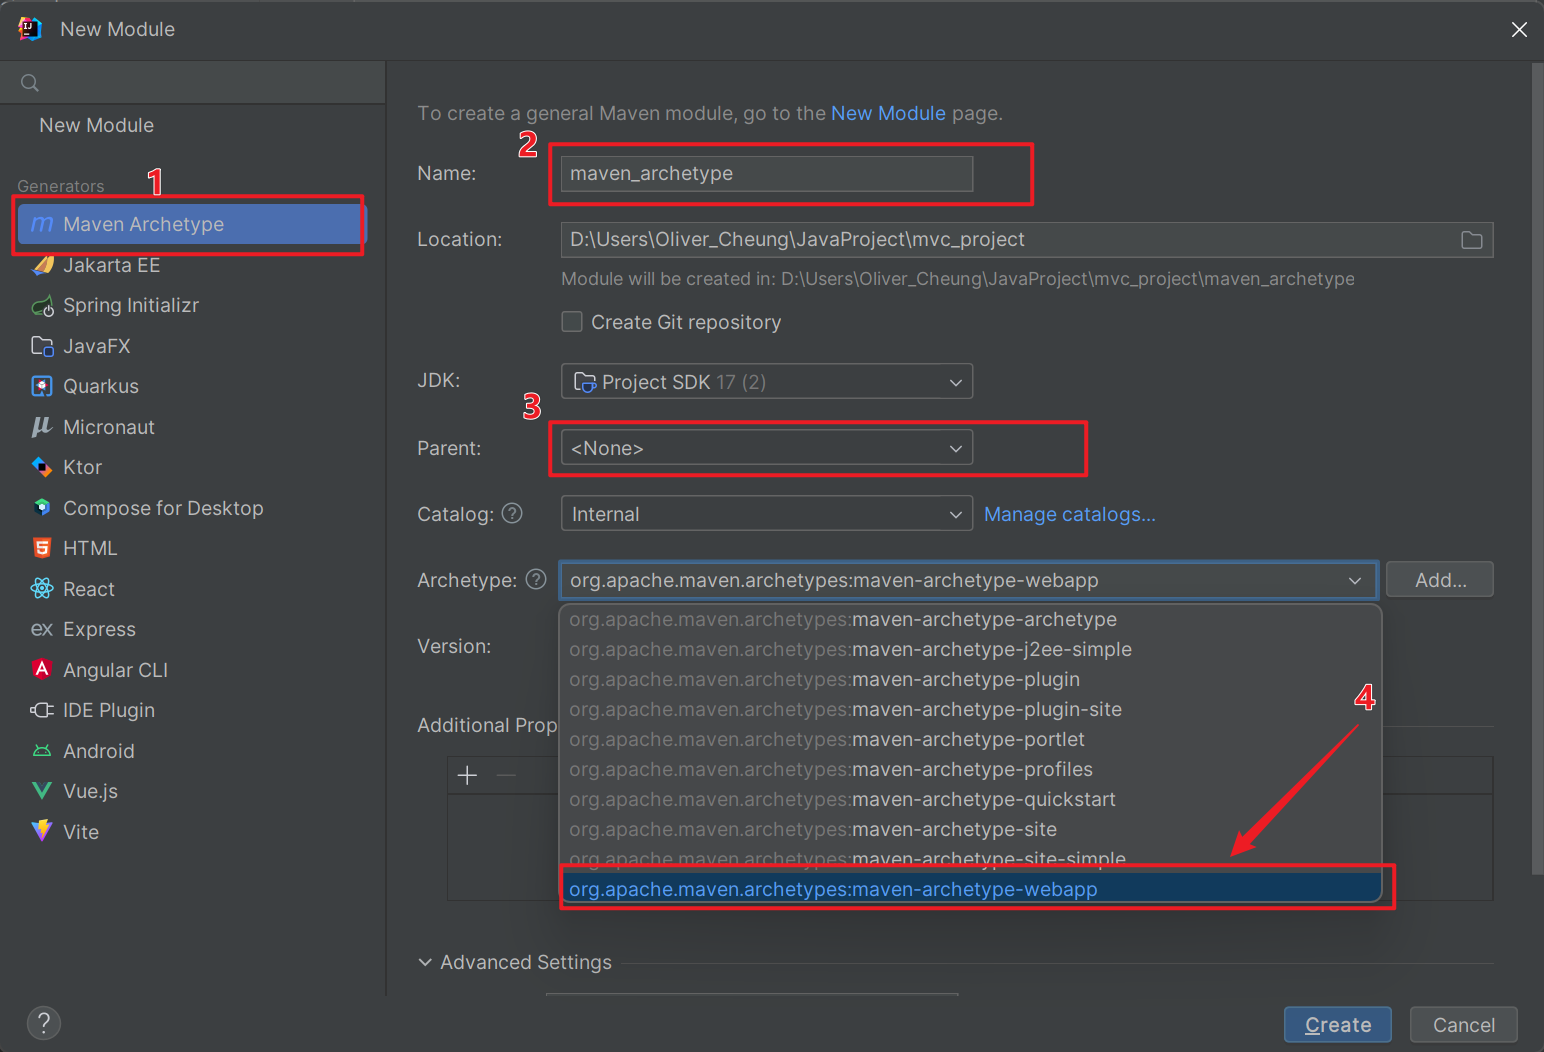
Task: Select maven-archetype-profiles option
Action: click(x=970, y=769)
